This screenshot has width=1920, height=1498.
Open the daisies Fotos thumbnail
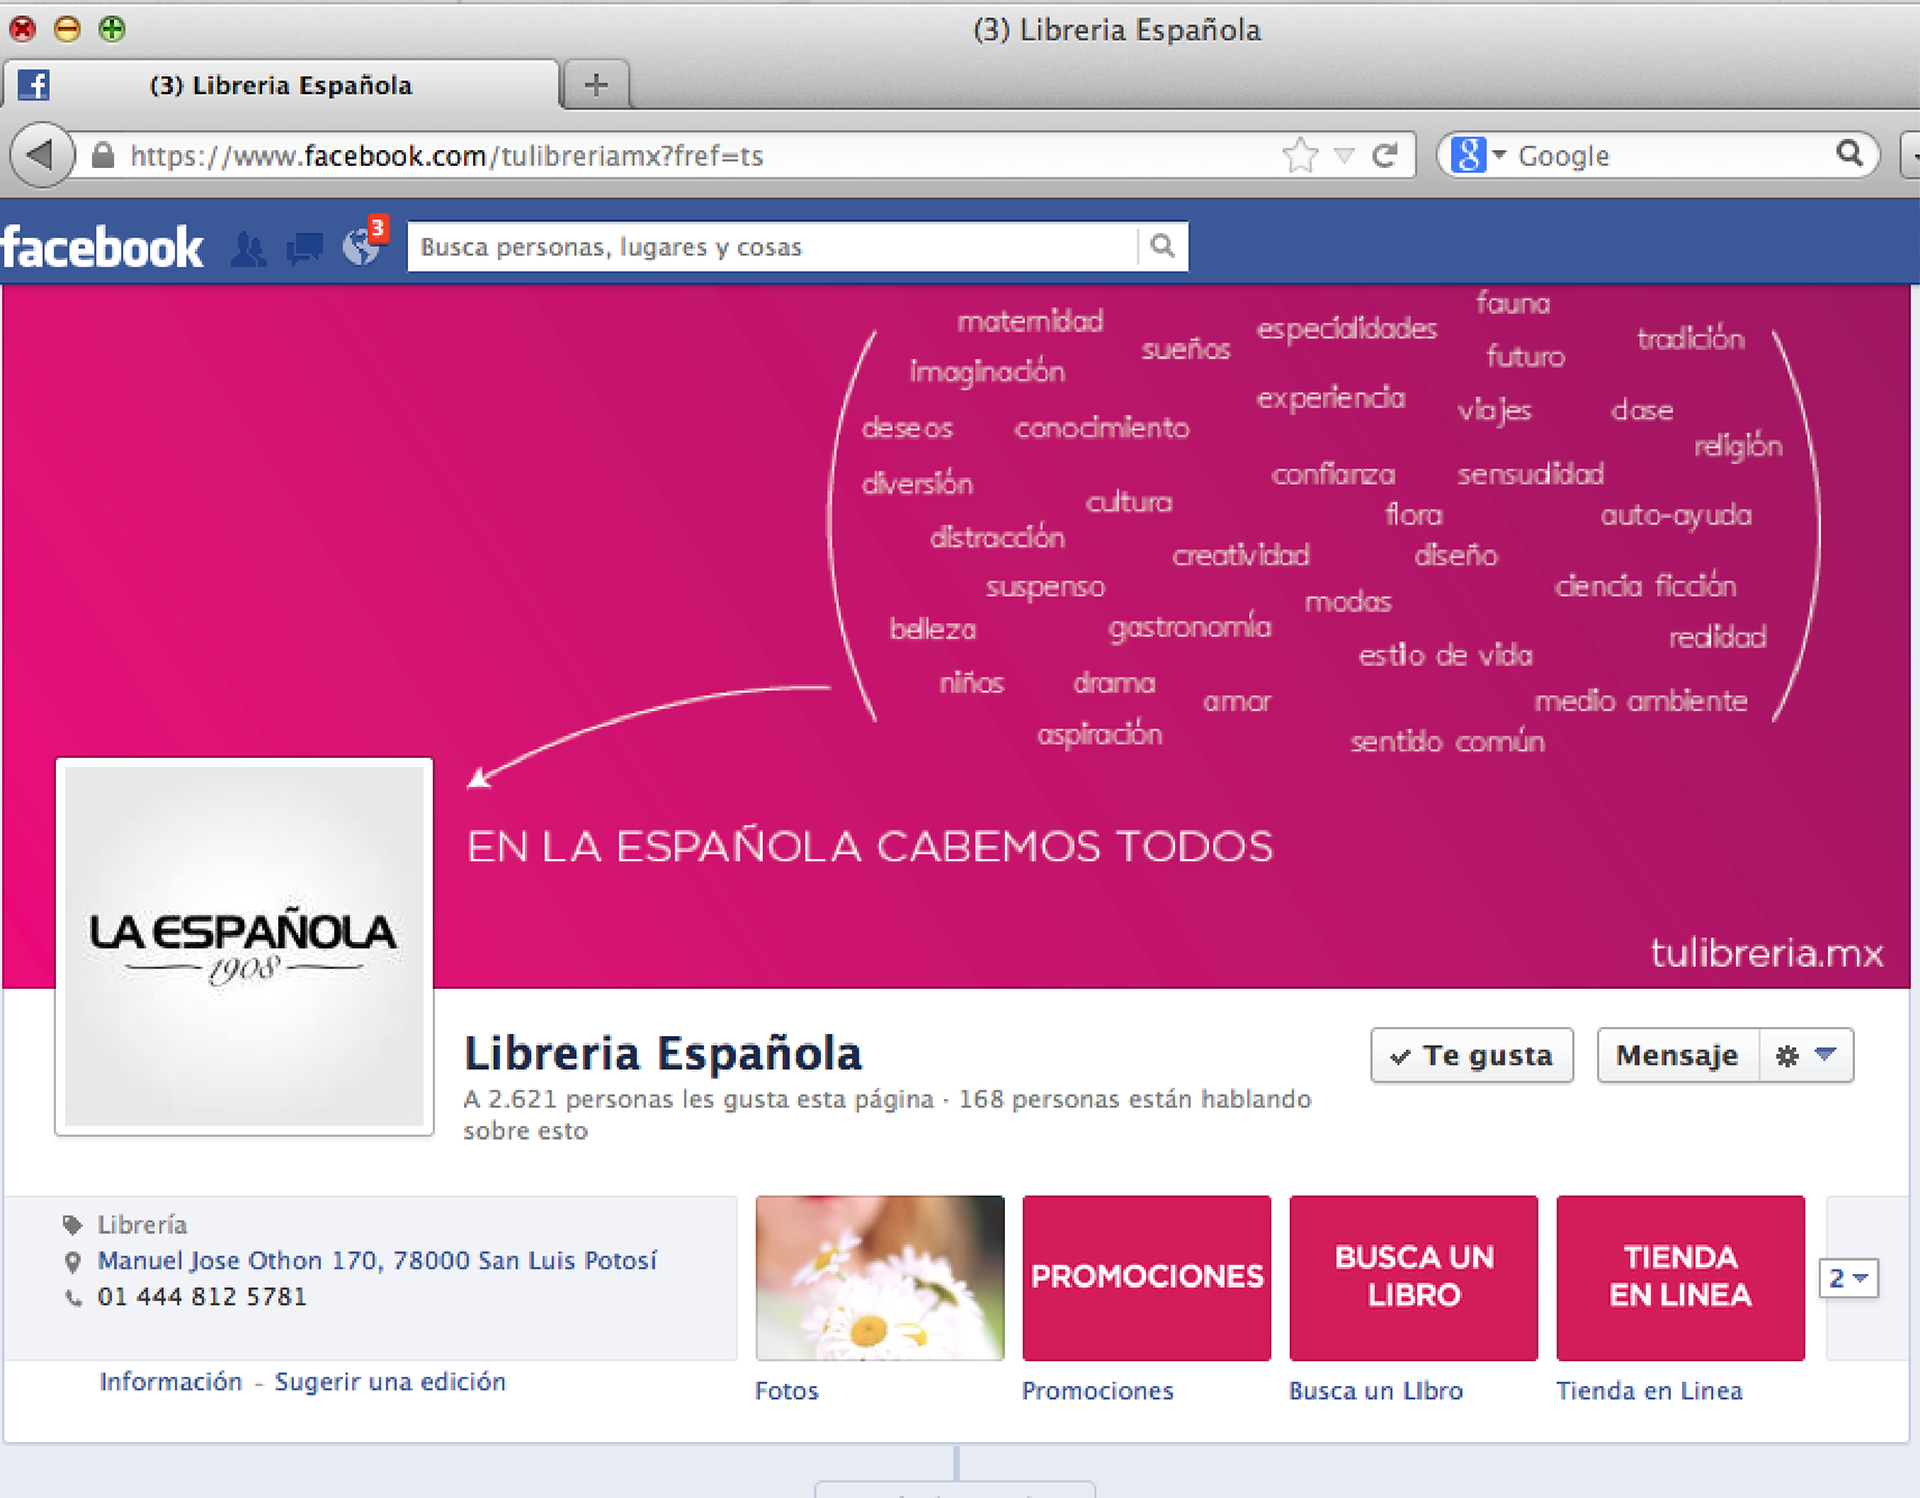coord(880,1278)
